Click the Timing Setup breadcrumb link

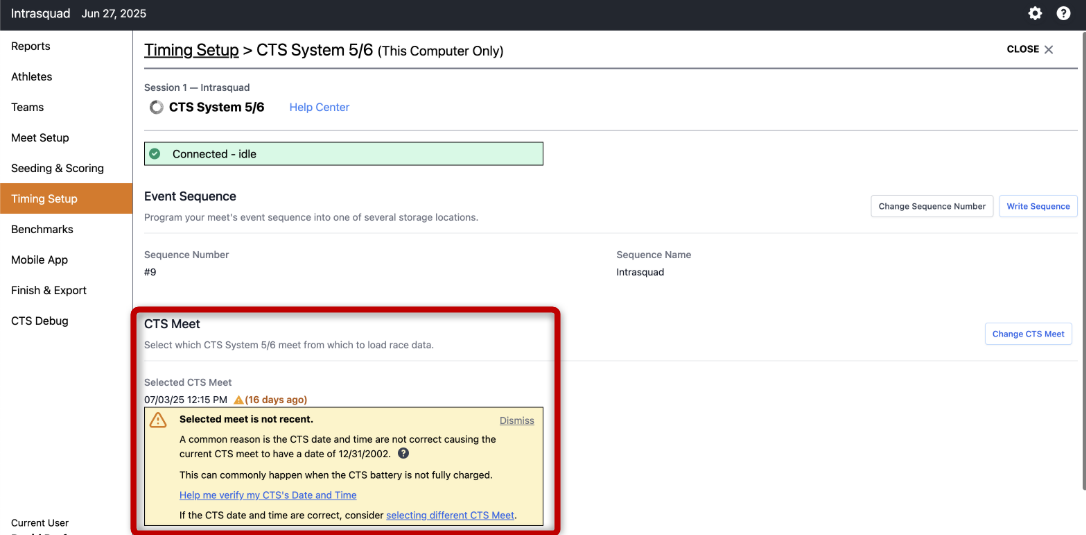191,50
